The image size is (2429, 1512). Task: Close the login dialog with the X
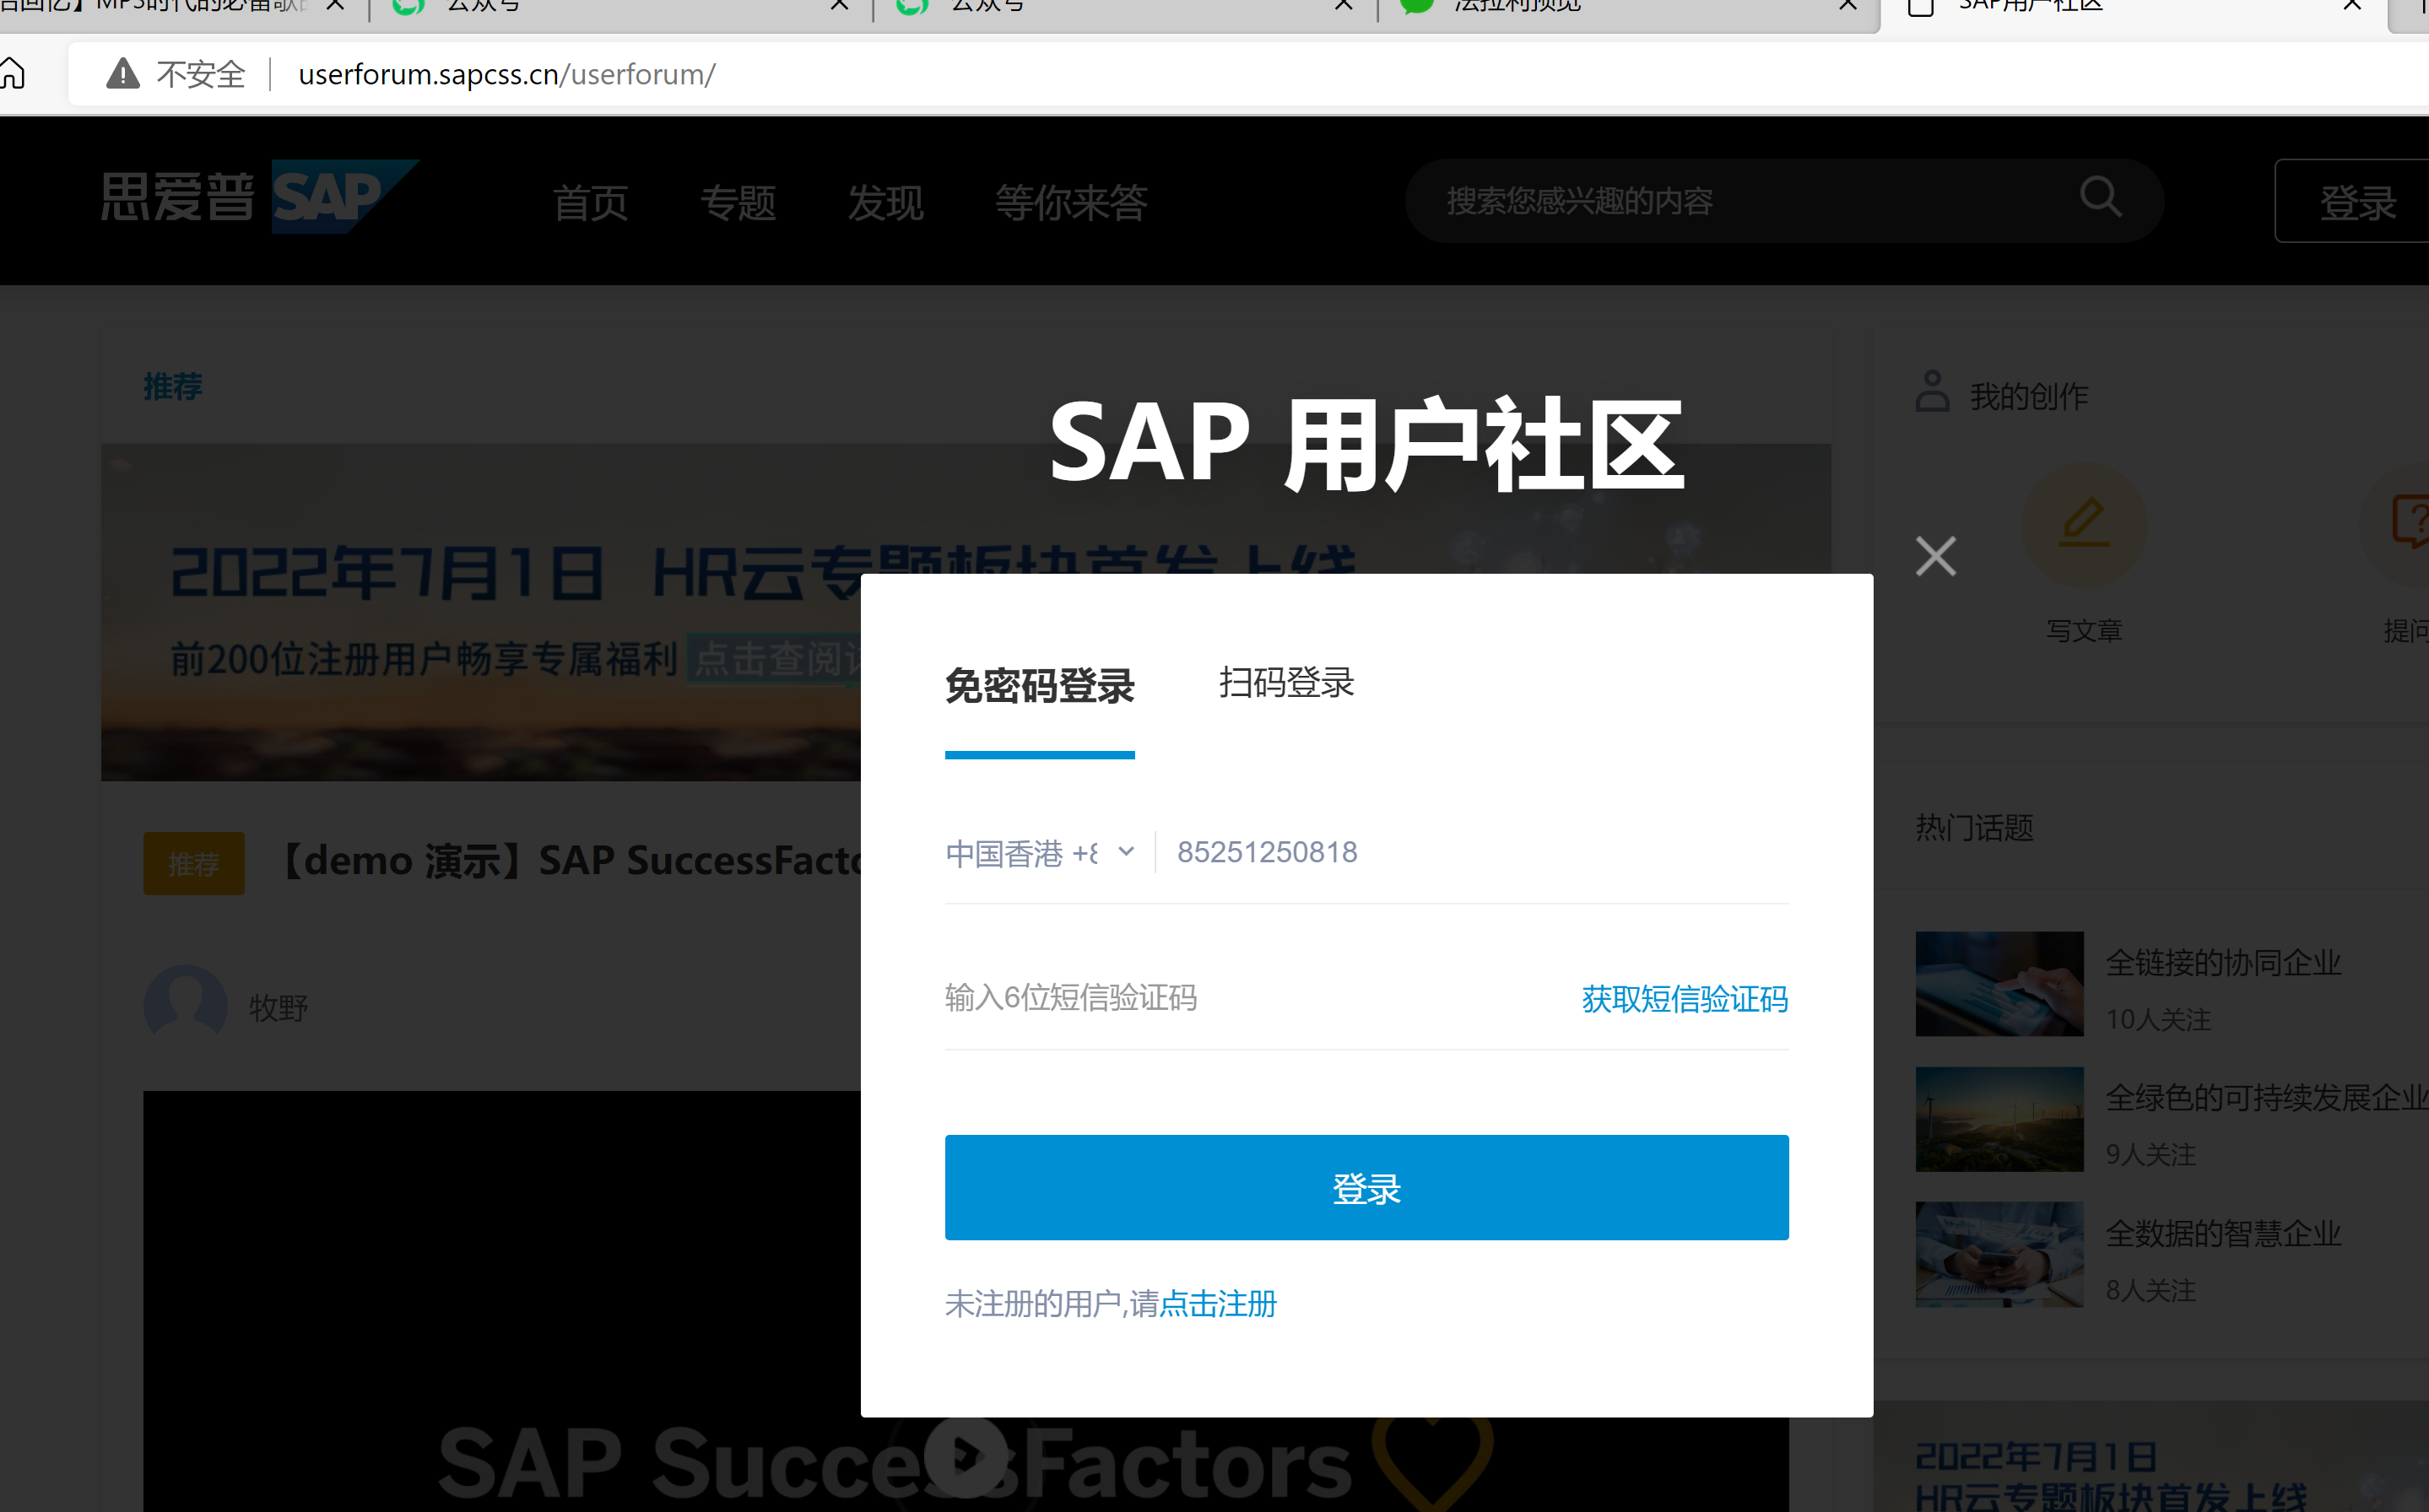1935,556
